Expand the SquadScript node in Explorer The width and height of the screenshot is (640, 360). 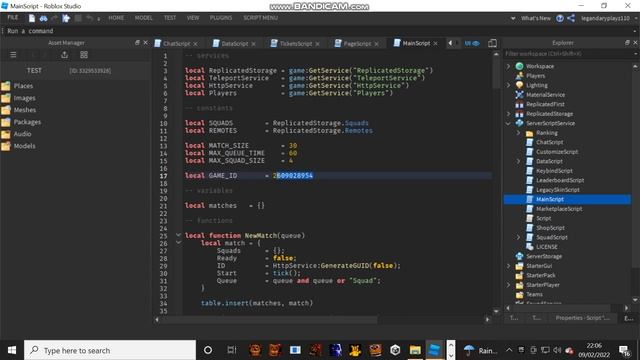point(519,237)
